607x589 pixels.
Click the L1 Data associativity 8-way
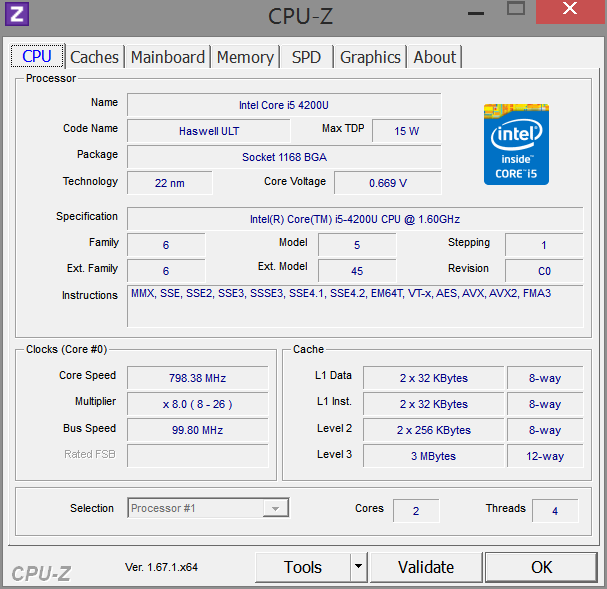[x=545, y=378]
